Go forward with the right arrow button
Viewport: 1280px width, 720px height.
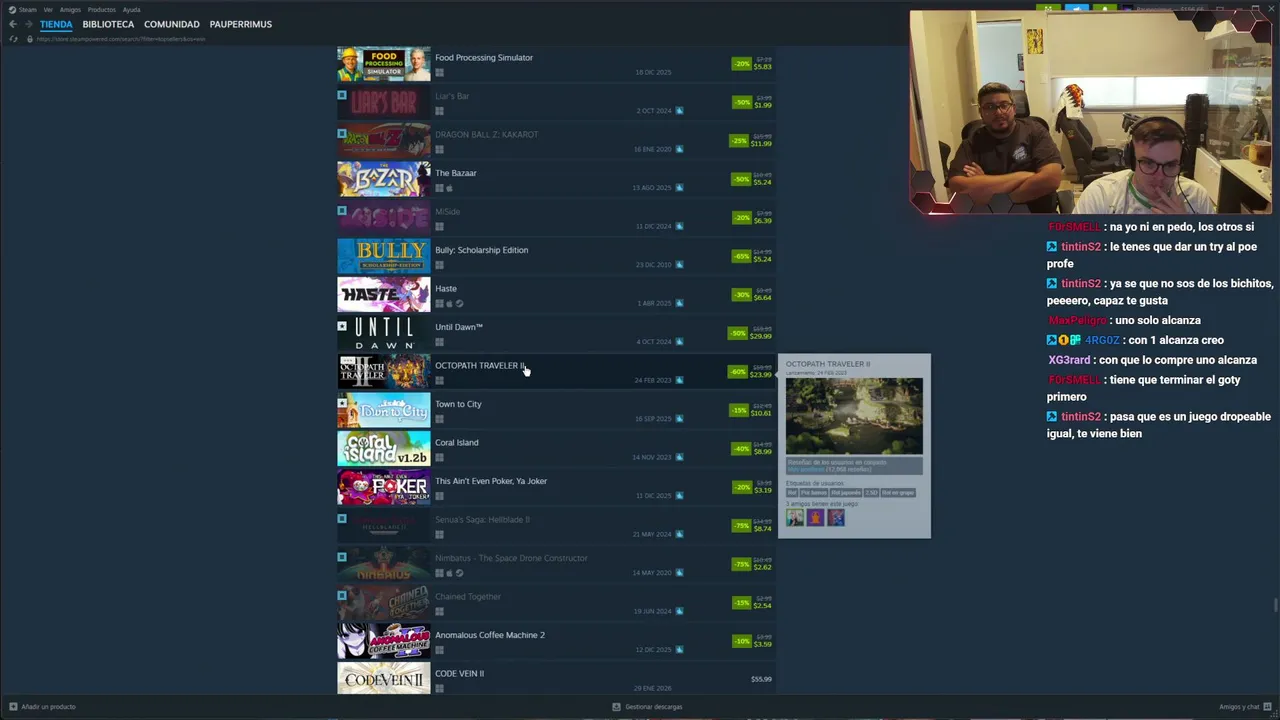click(28, 24)
